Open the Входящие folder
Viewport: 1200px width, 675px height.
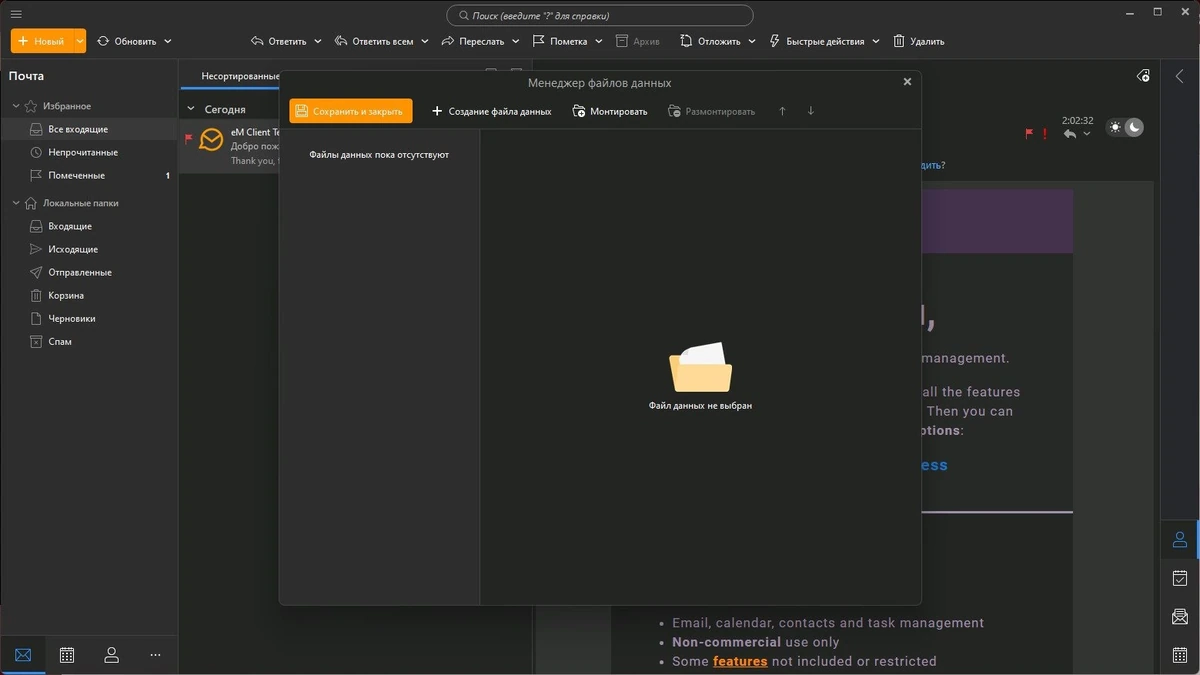(89, 226)
